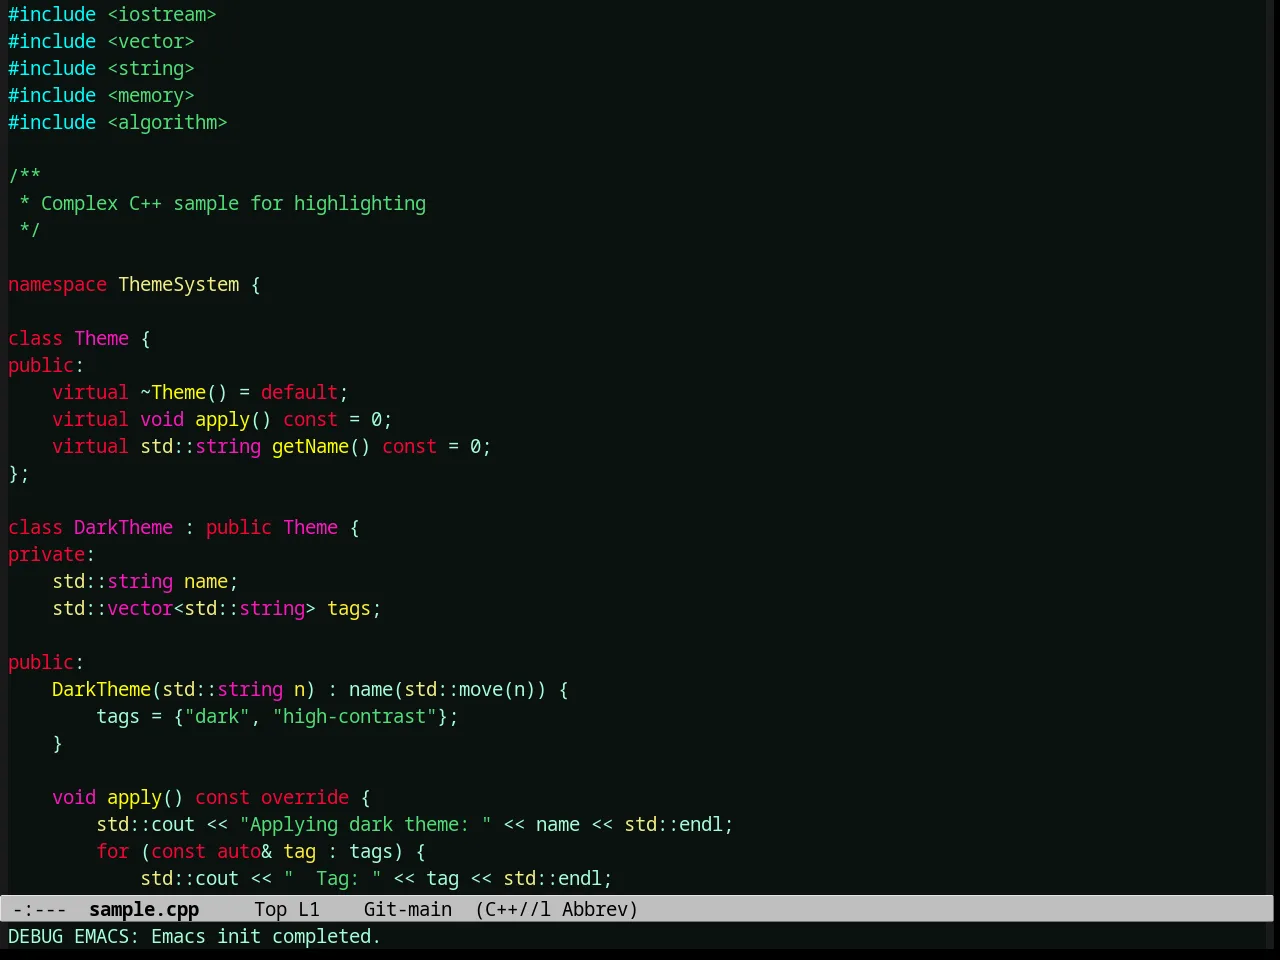The height and width of the screenshot is (960, 1280).
Task: Click 'Theme' in 'class Theme {'
Action: point(102,338)
